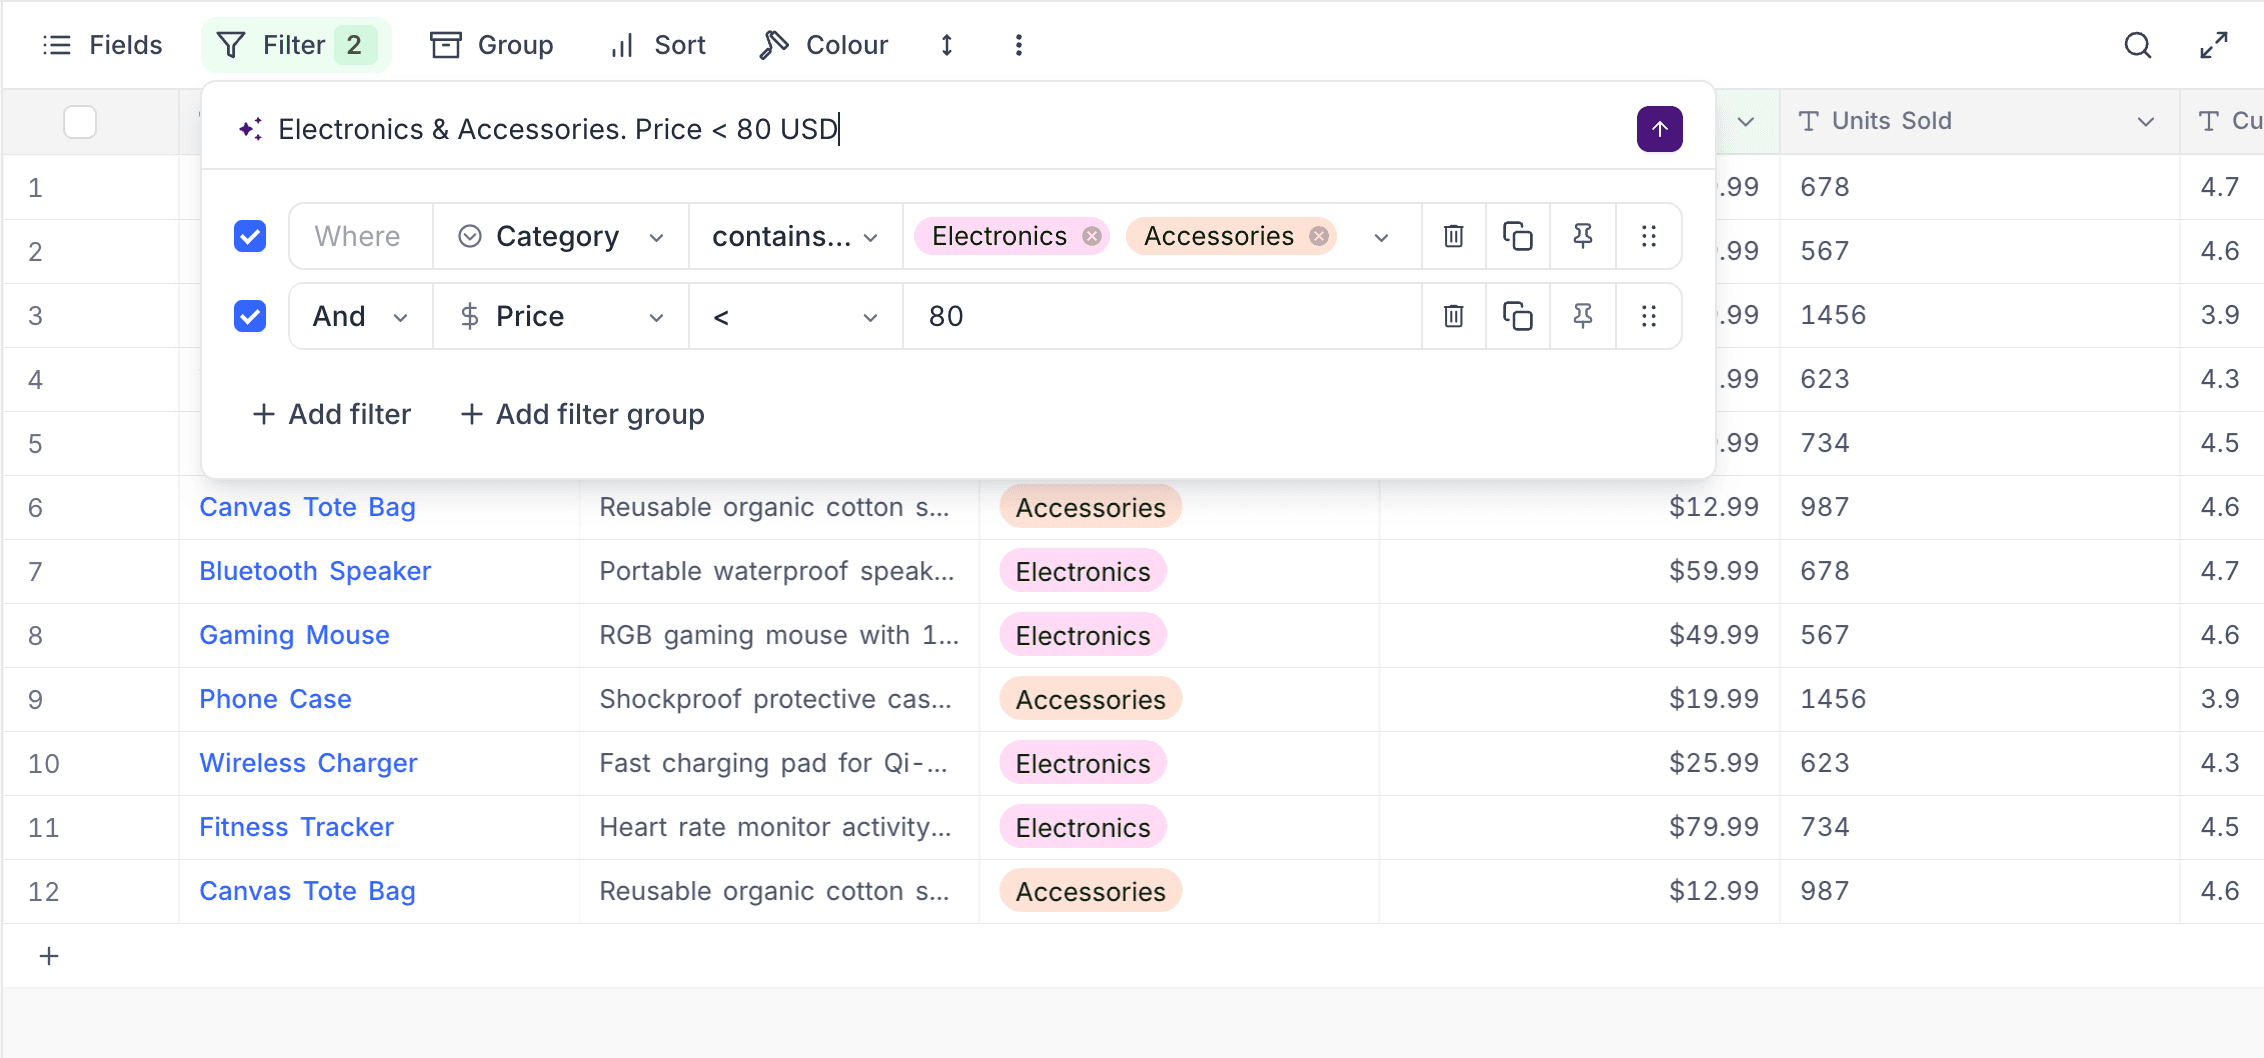Open the Bluetooth Speaker record link

pos(315,571)
